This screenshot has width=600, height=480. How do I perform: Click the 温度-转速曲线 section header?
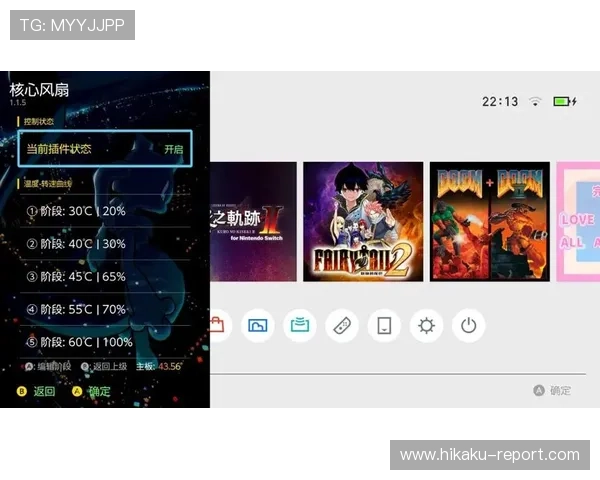47,184
